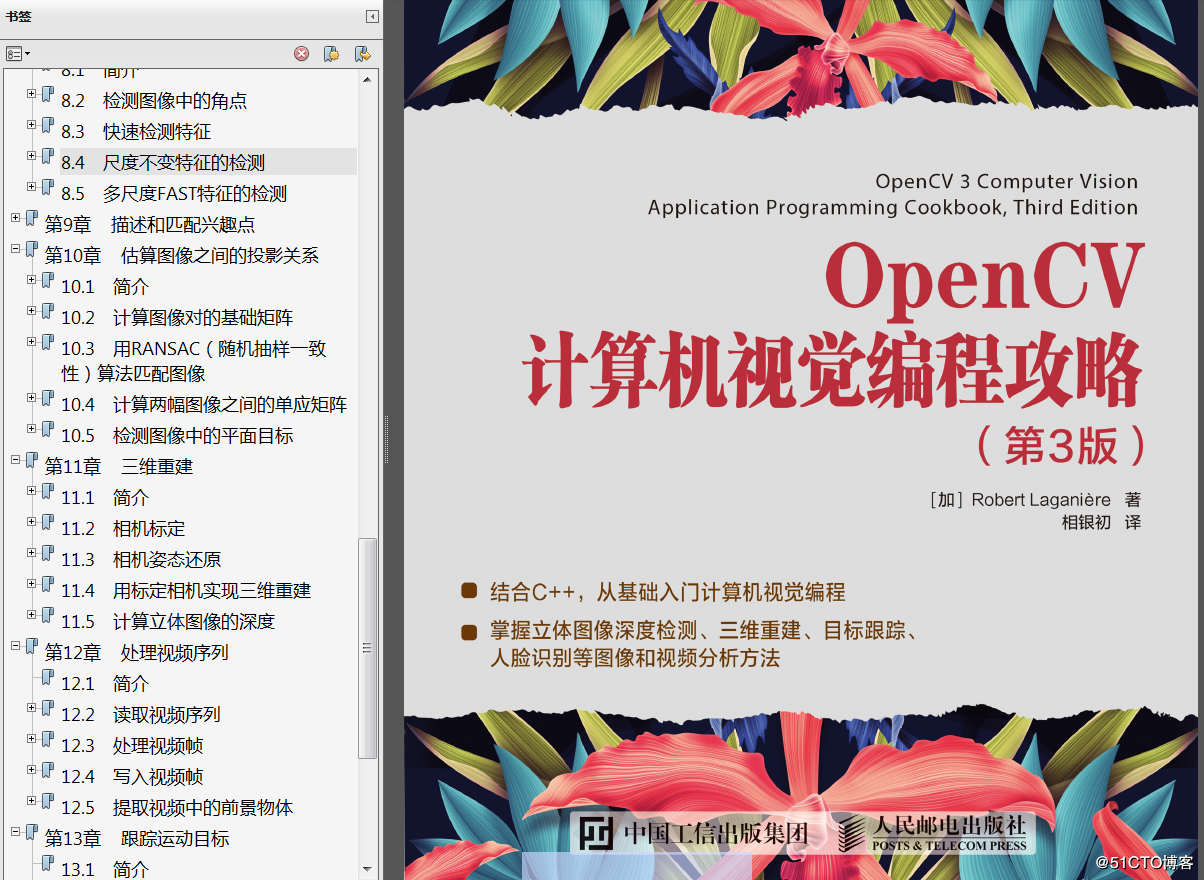Open bookmark 12.3 处理视频帧

[132, 745]
